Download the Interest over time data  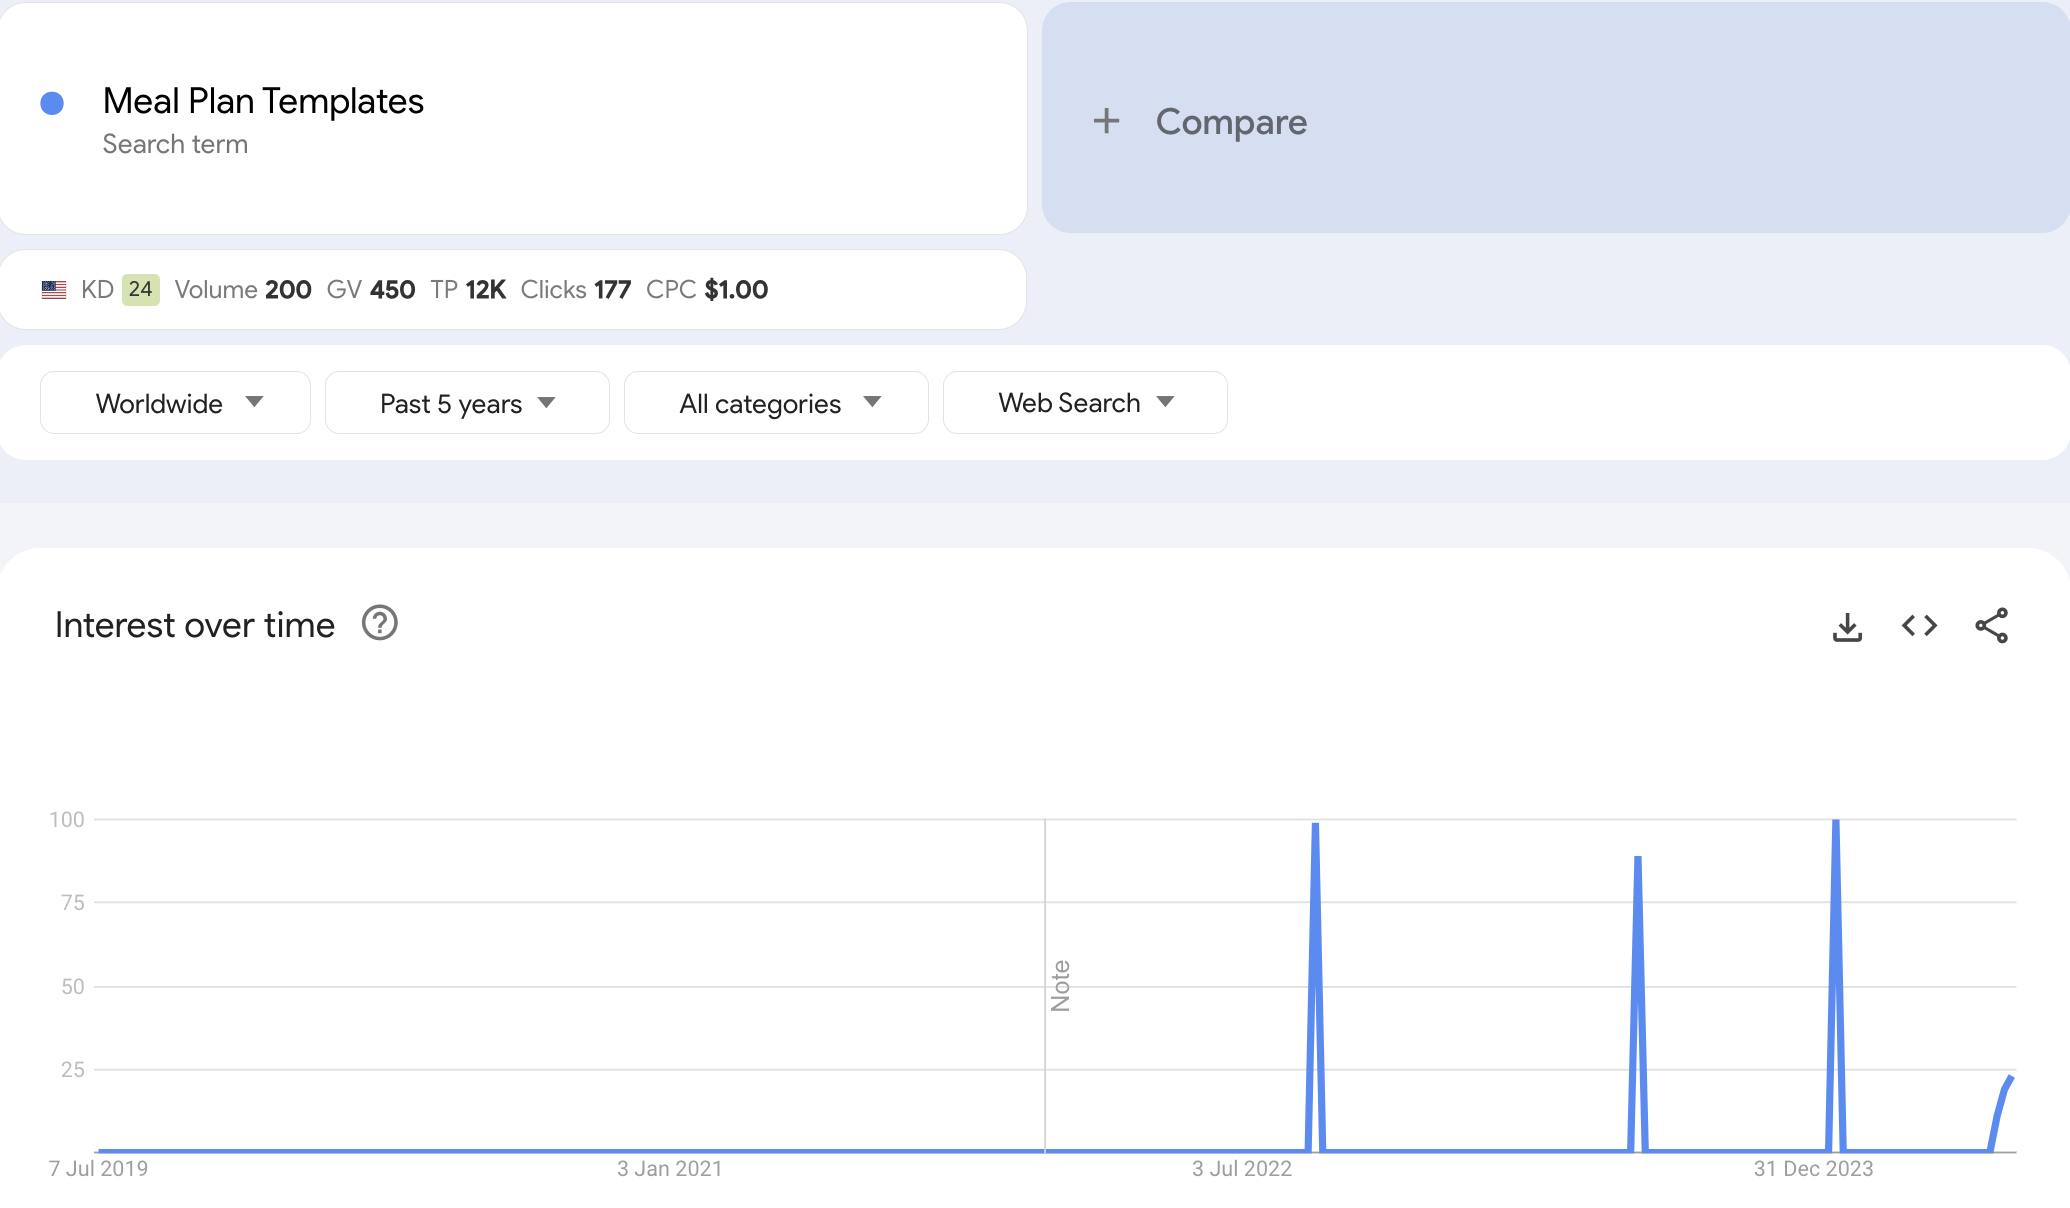tap(1847, 627)
